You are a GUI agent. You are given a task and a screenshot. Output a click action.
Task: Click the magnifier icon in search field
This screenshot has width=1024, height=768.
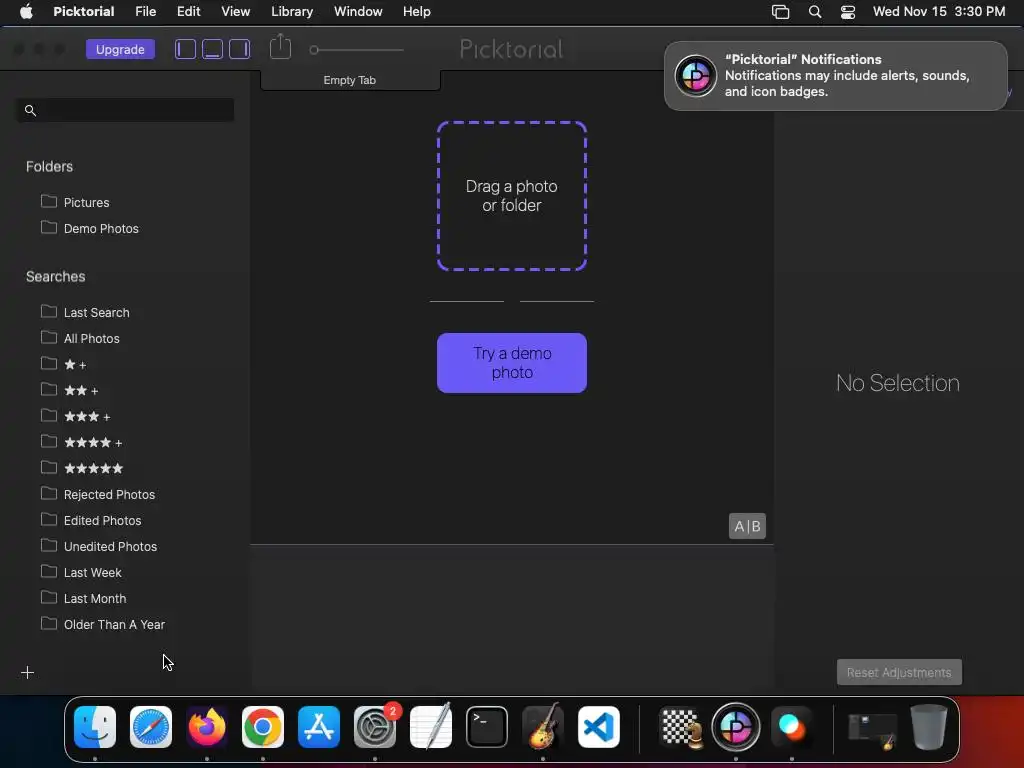(x=30, y=110)
